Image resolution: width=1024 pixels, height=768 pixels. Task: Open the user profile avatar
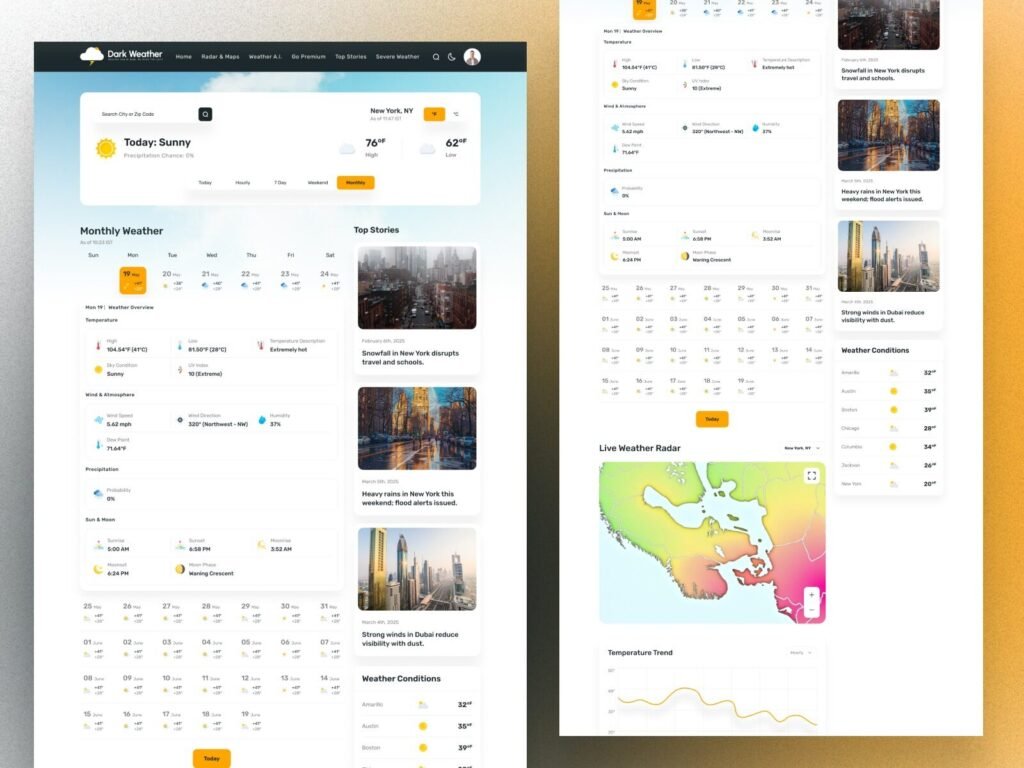coord(472,57)
